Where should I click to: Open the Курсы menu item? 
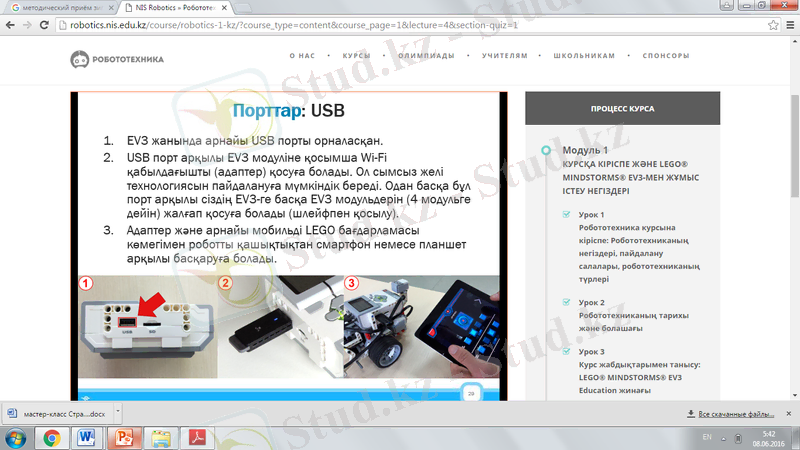356,58
